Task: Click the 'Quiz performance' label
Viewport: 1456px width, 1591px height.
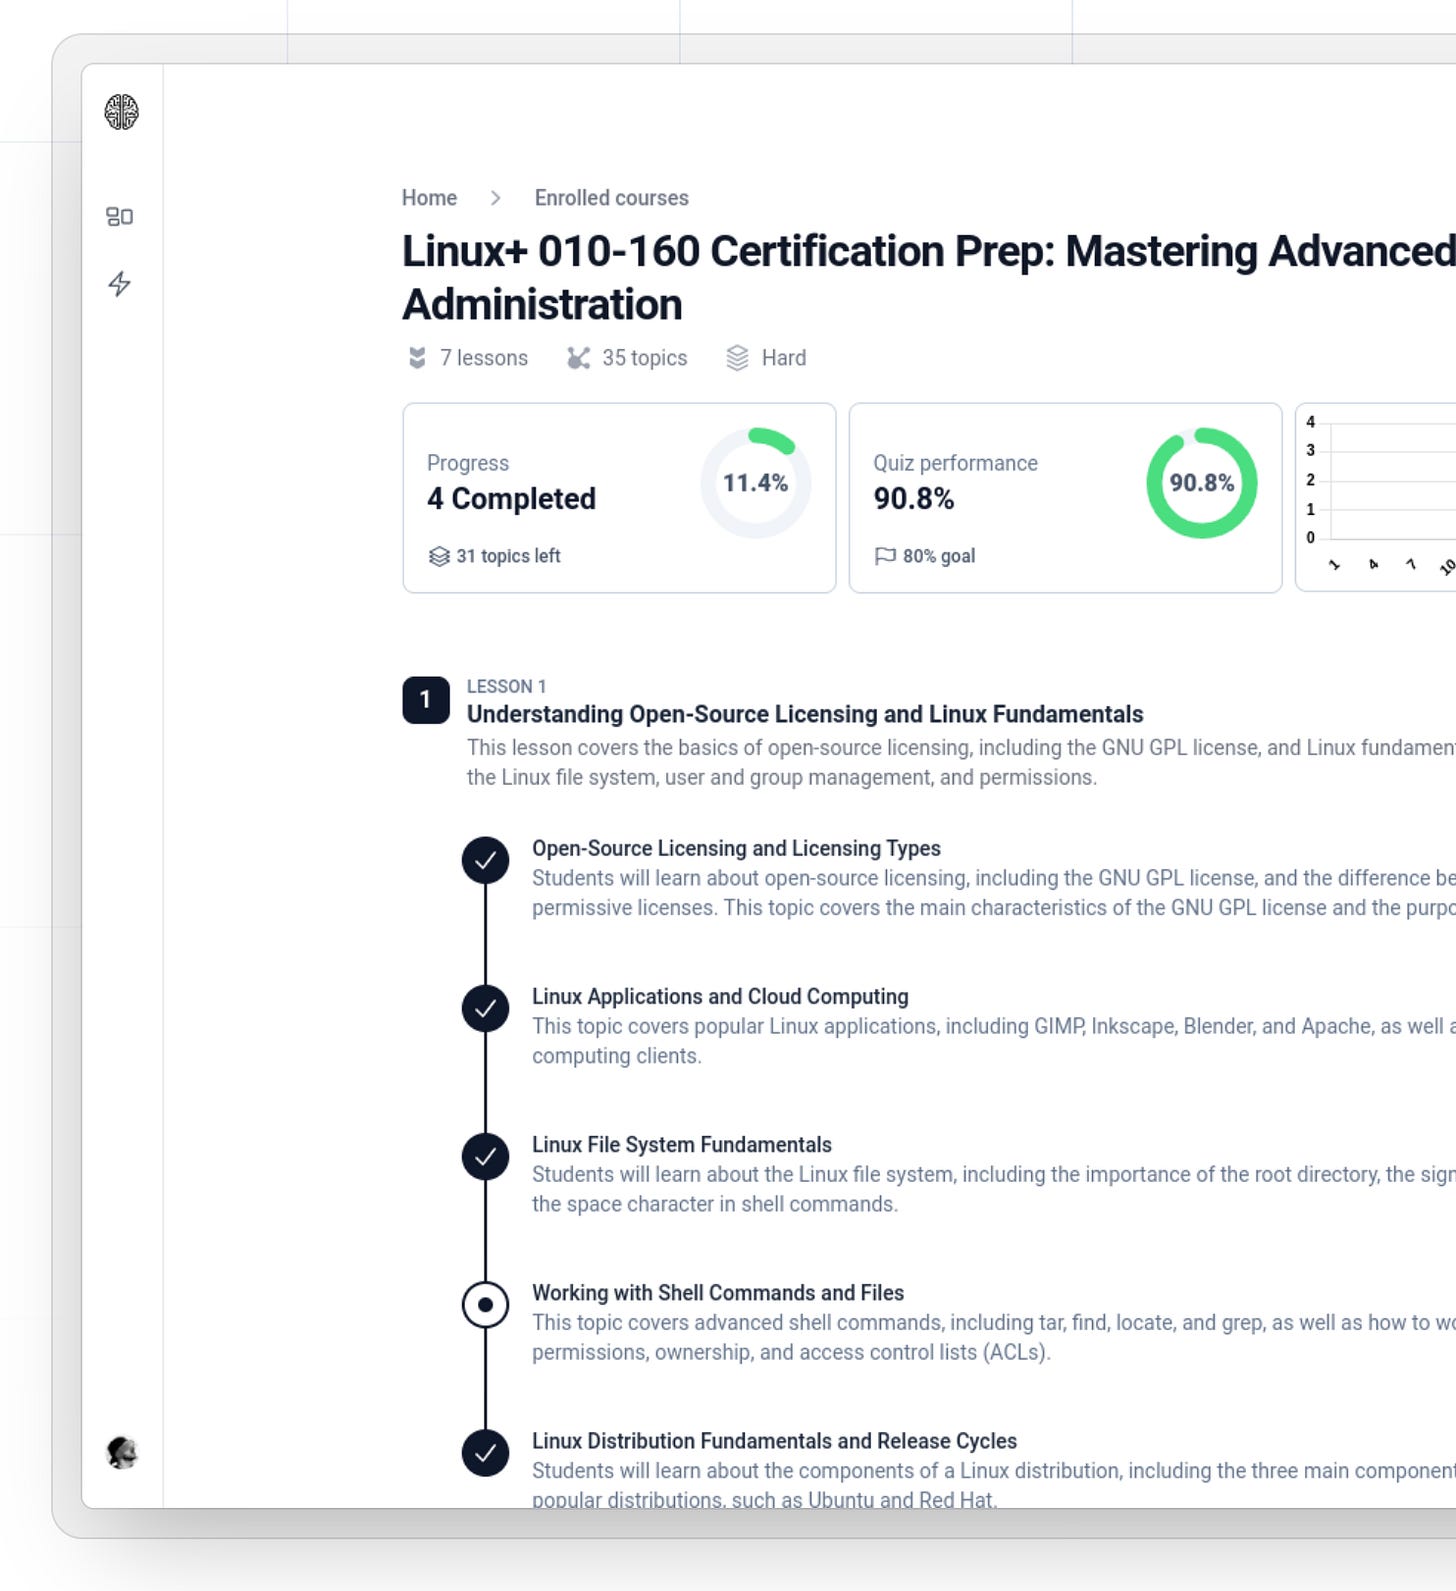Action: coord(955,463)
